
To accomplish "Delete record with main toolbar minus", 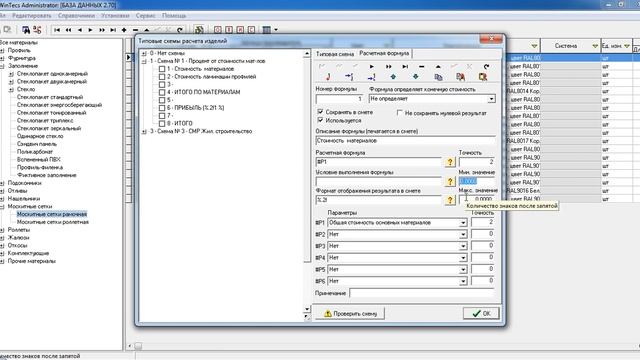I will 135,30.
